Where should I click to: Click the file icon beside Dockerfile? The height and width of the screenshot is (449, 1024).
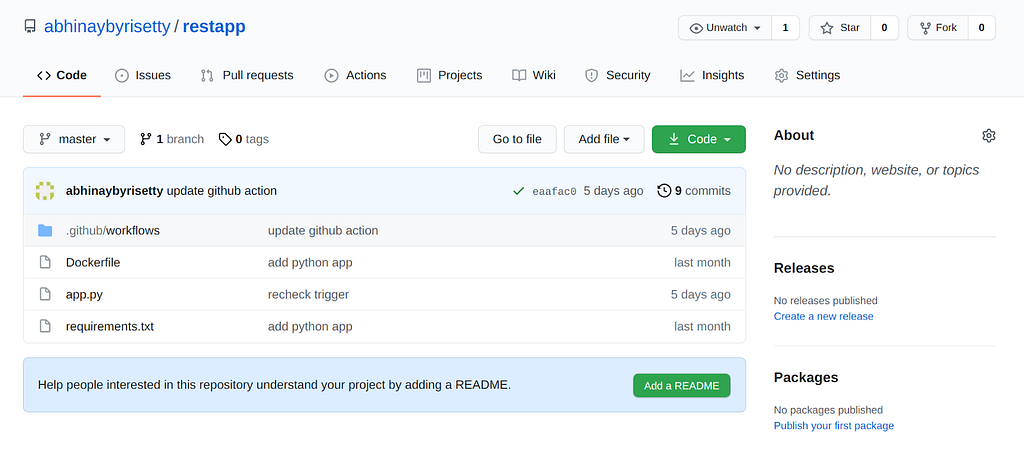pos(45,262)
